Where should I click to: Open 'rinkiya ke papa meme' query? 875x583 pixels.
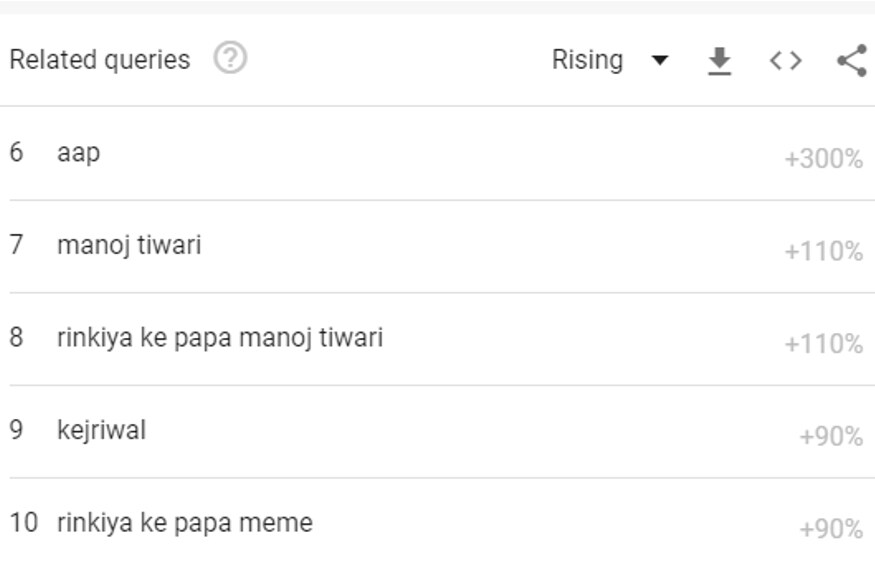[x=185, y=523]
